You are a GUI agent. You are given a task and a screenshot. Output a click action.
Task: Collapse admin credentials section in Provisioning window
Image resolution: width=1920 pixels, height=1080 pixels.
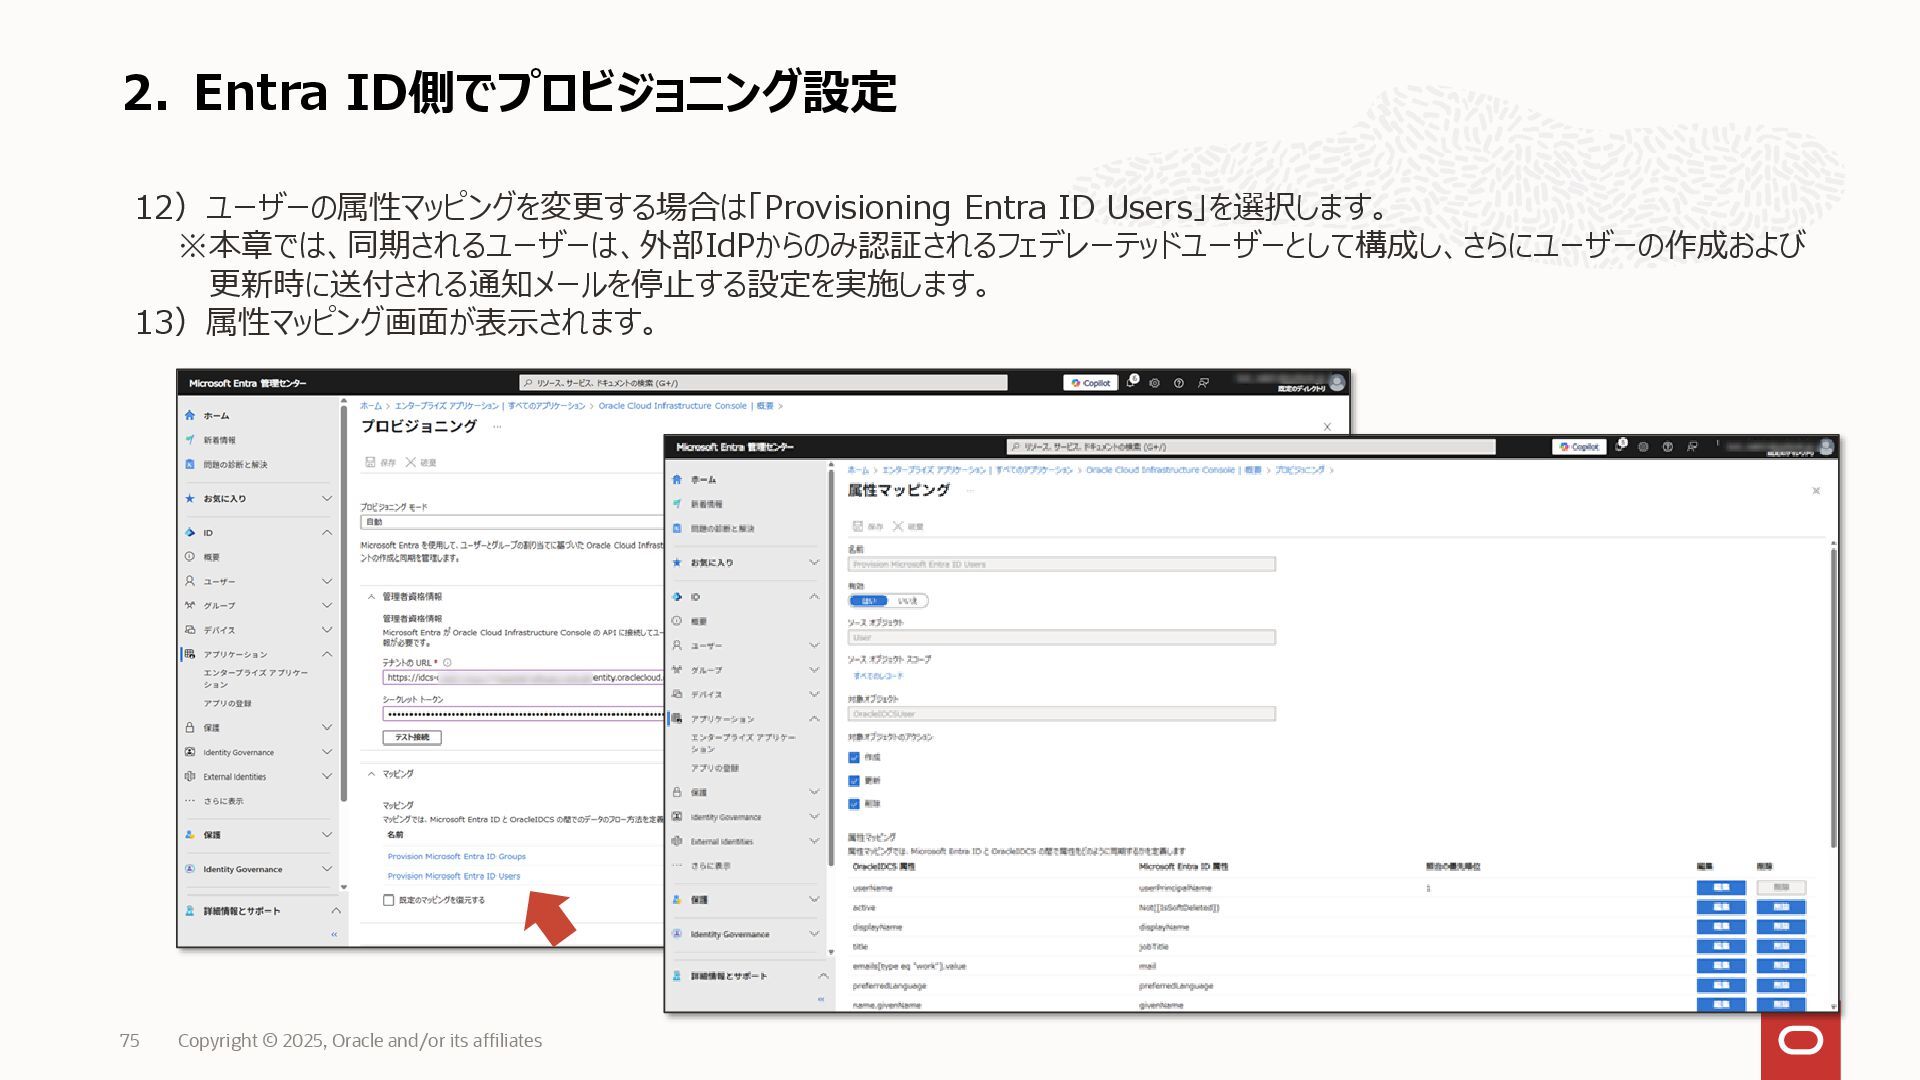[371, 597]
